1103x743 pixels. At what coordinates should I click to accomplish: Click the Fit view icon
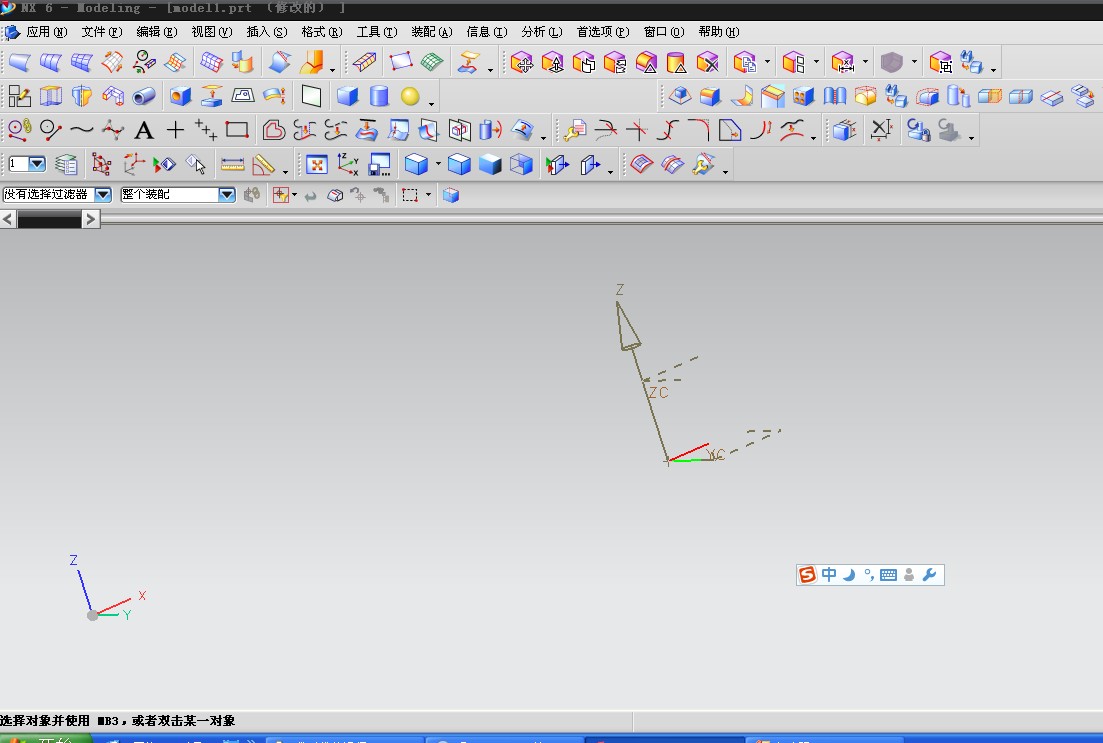(317, 165)
